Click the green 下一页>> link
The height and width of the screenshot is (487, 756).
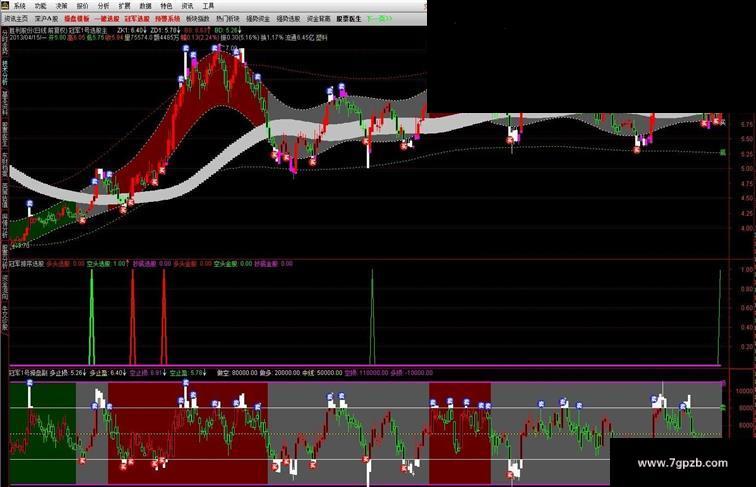pyautogui.click(x=379, y=19)
